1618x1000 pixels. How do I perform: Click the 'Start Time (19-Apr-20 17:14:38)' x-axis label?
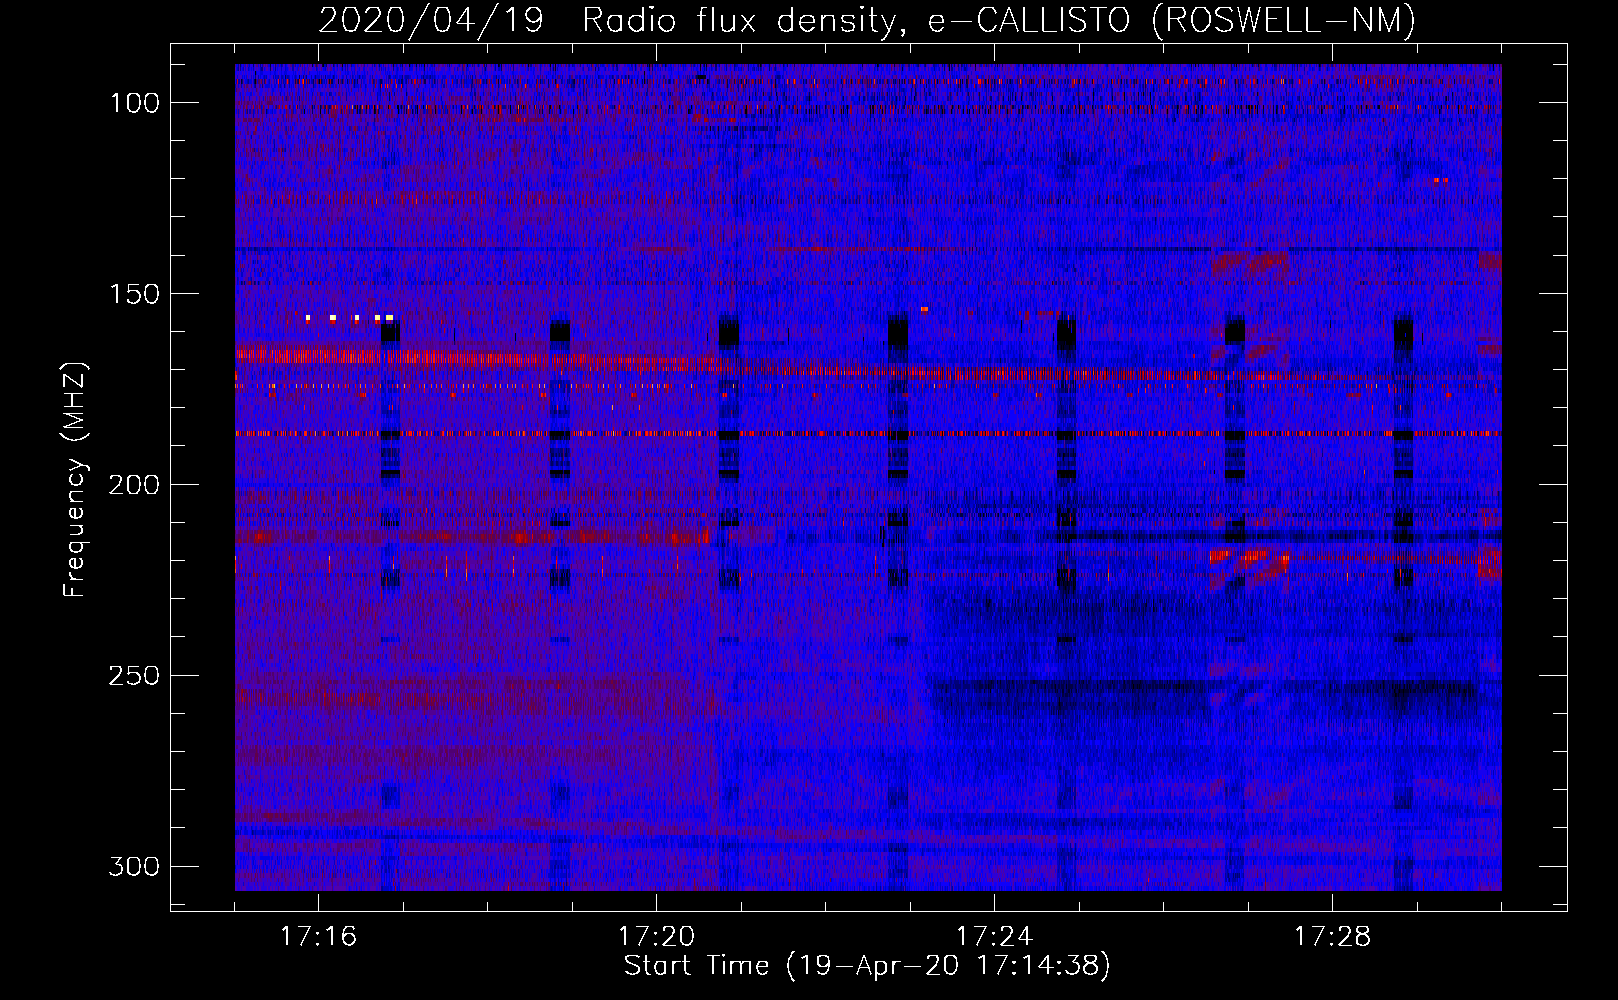tap(867, 966)
